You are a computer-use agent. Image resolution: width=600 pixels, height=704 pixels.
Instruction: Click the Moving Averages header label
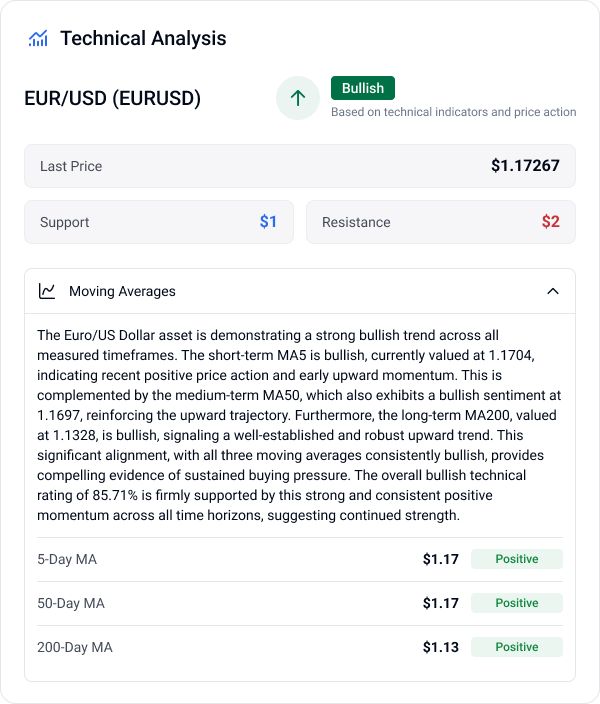point(122,291)
